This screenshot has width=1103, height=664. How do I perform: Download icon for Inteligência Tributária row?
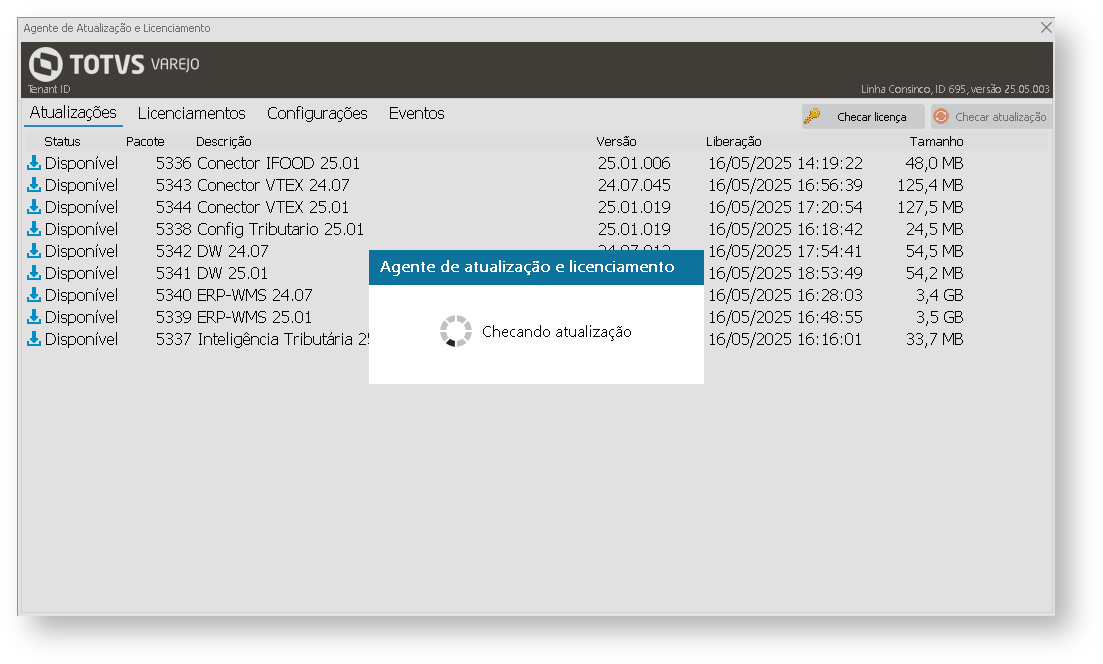(x=34, y=339)
